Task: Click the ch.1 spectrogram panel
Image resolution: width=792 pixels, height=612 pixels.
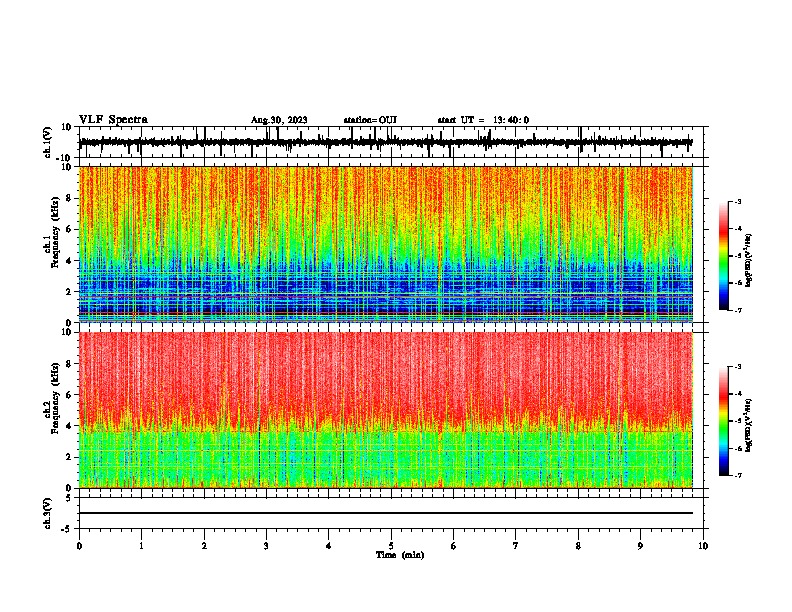Action: tap(386, 244)
